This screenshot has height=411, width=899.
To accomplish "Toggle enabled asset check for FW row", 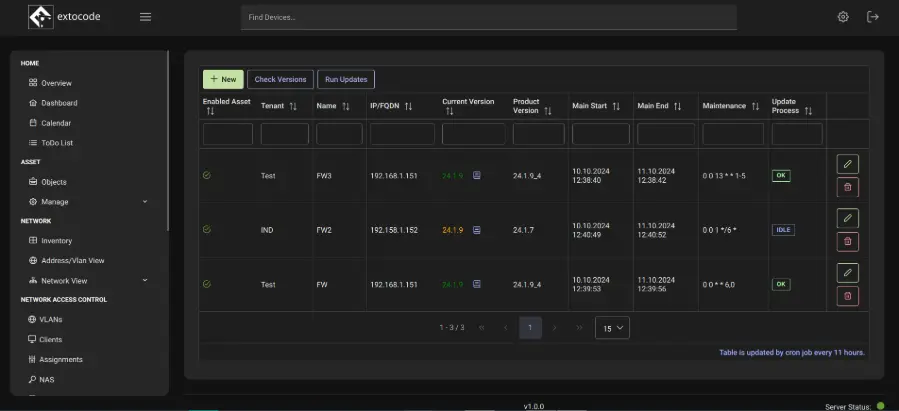I will pos(207,284).
